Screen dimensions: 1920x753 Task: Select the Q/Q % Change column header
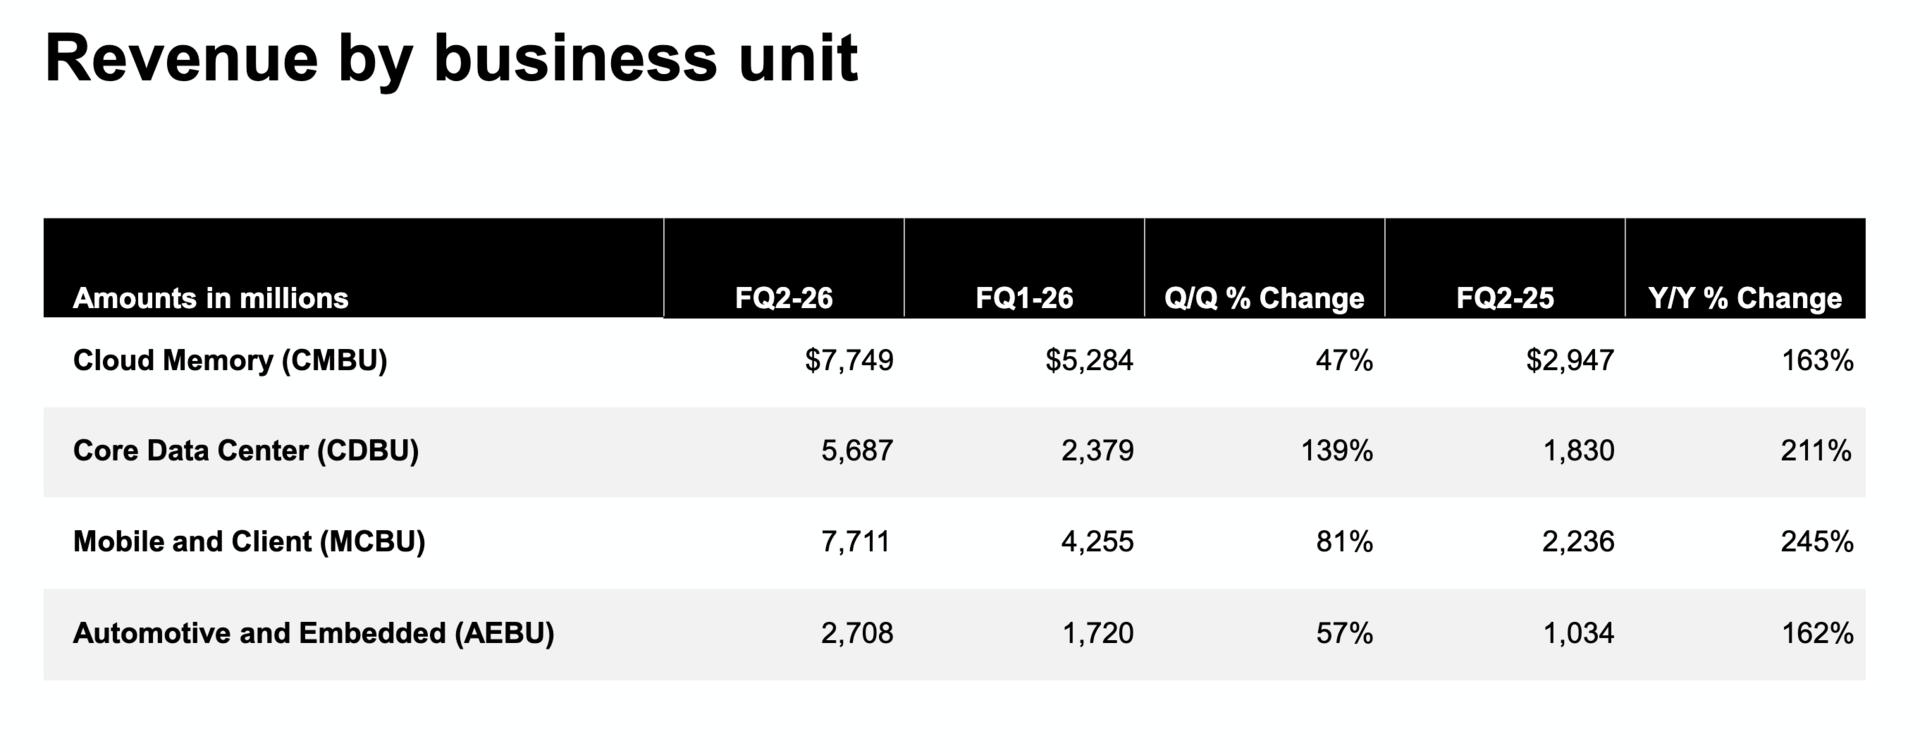click(1264, 298)
